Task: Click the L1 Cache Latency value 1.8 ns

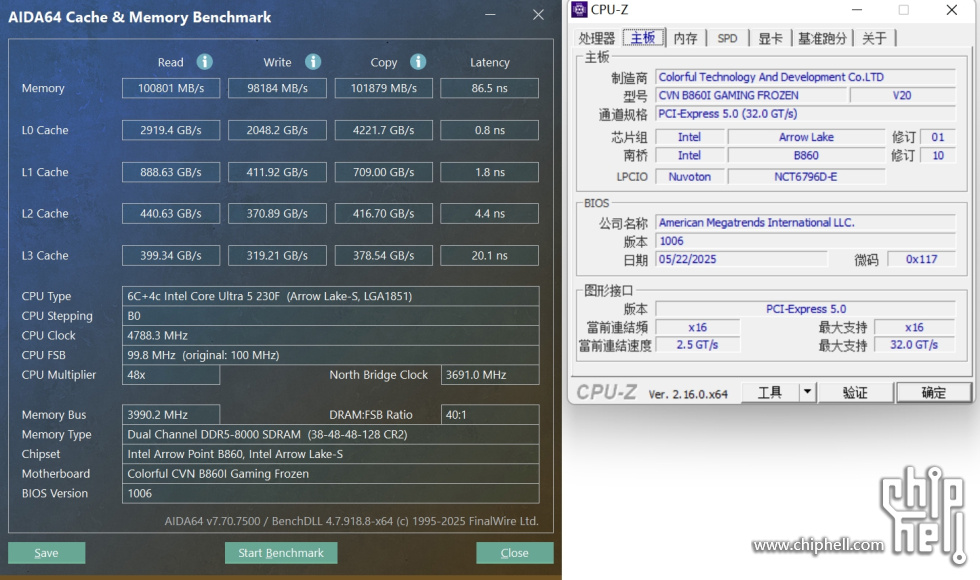Action: pos(489,172)
